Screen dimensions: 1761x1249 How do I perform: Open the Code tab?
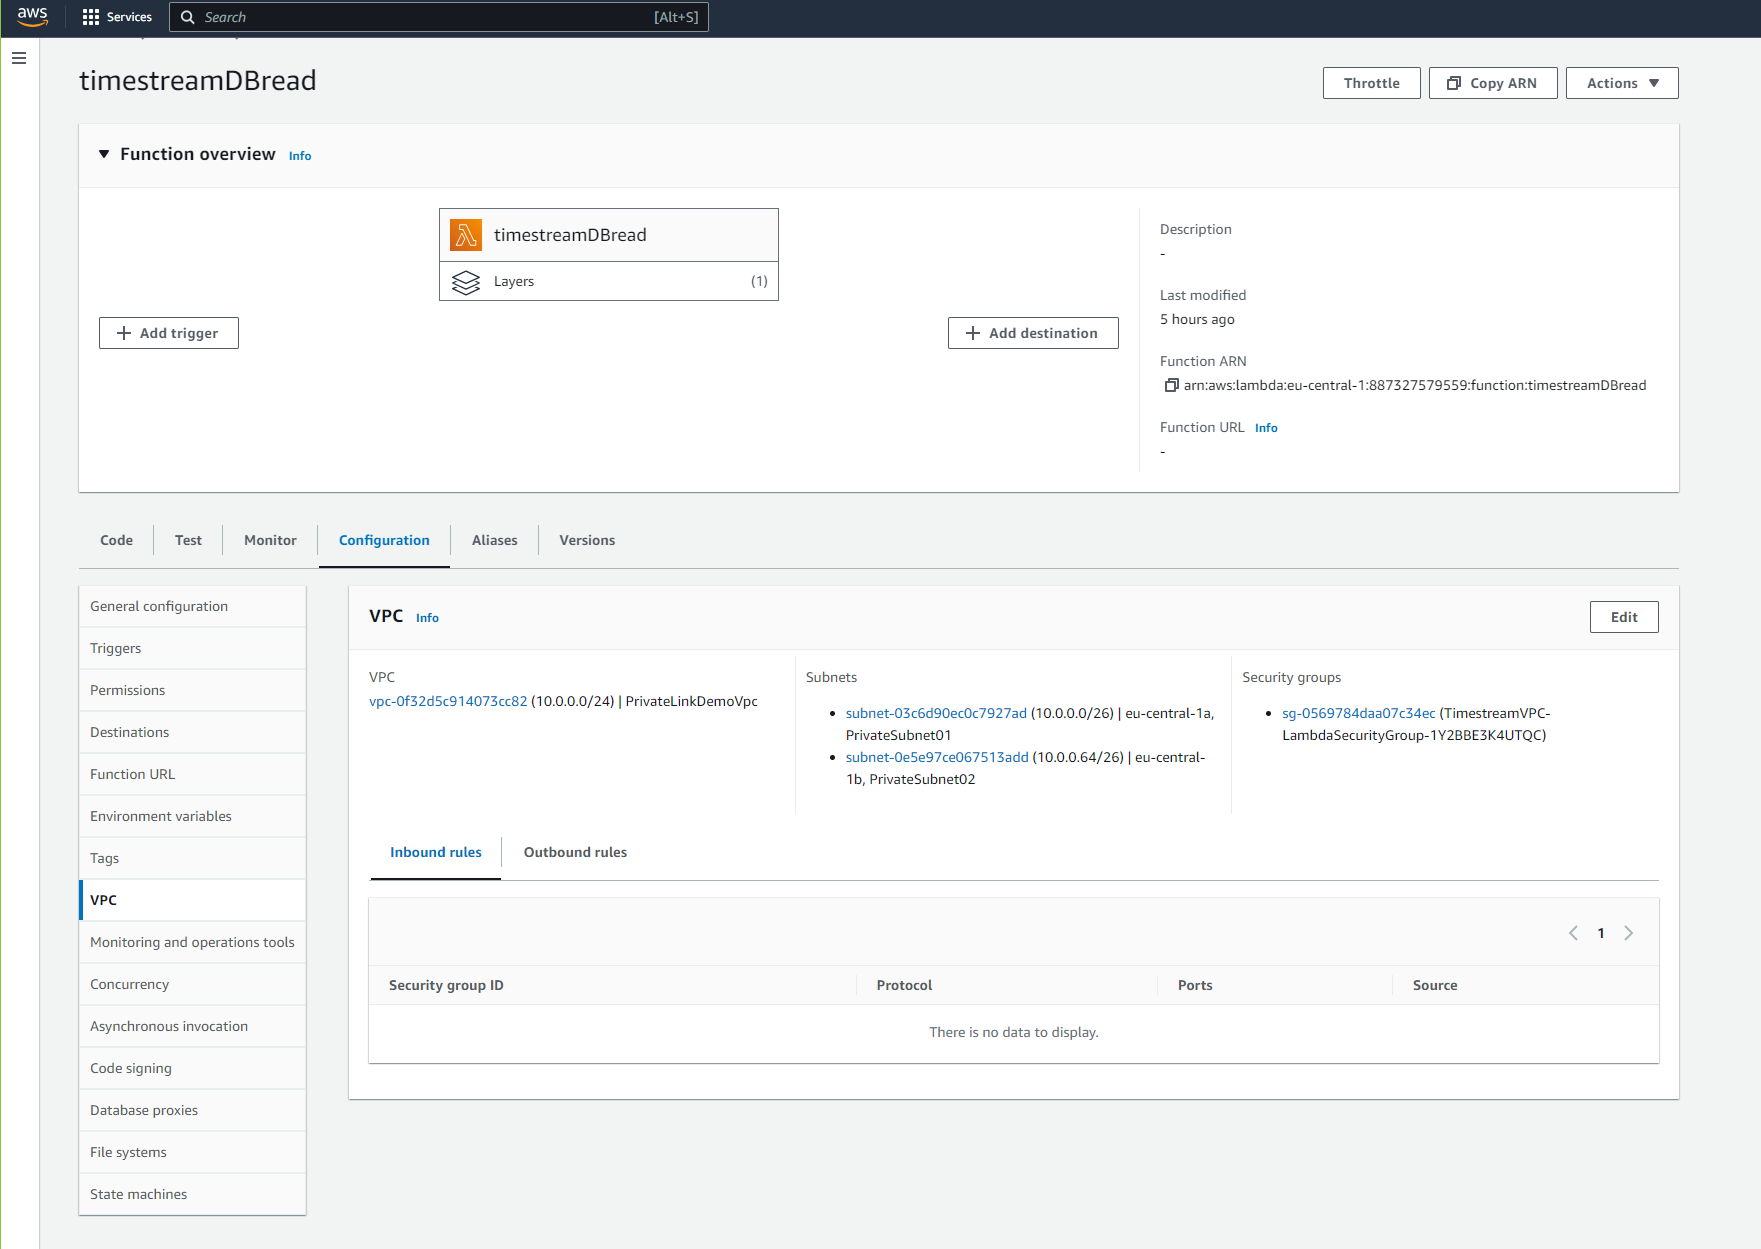coord(116,540)
